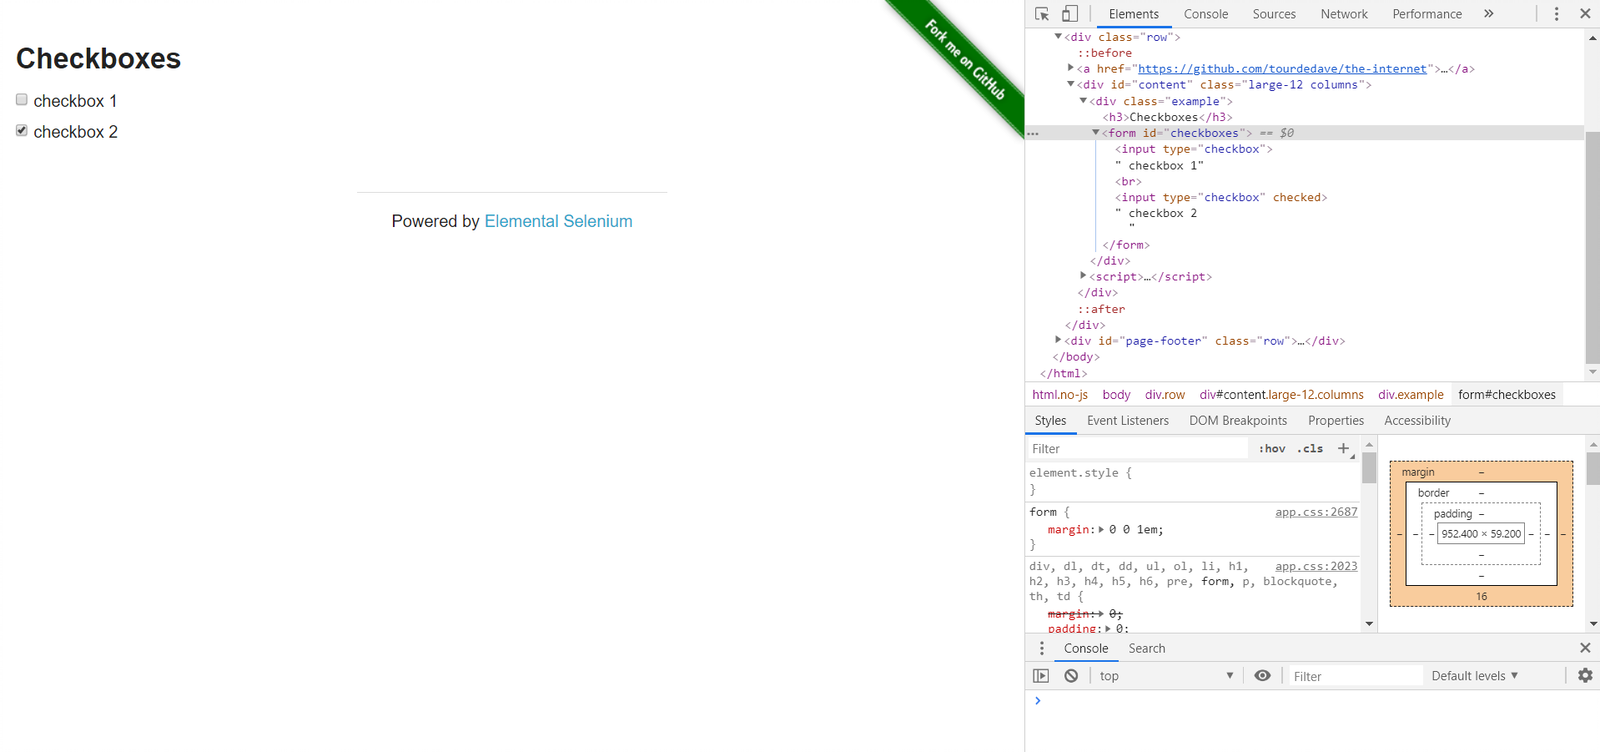Open app.css:2687 source link

[1316, 512]
